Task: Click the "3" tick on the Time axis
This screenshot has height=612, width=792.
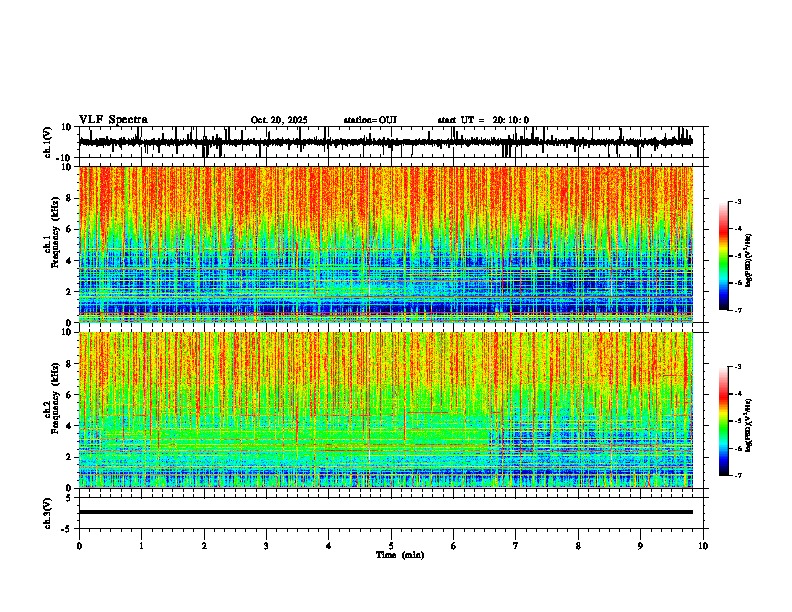Action: point(266,546)
